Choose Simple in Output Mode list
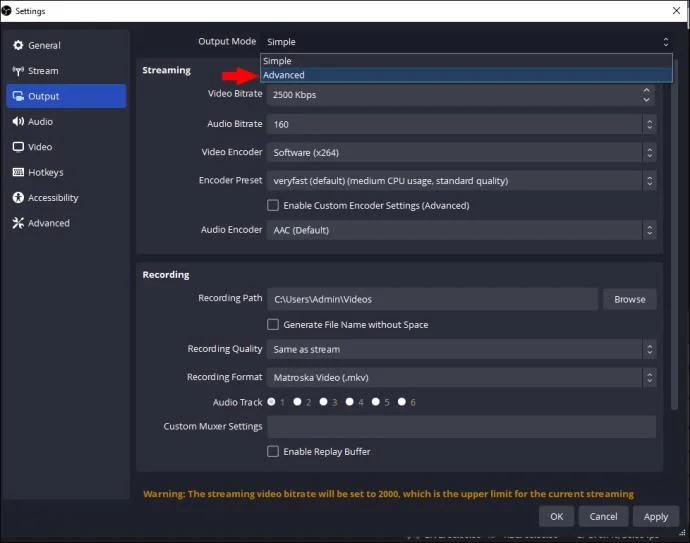Viewport: 690px width, 543px height. pos(466,61)
